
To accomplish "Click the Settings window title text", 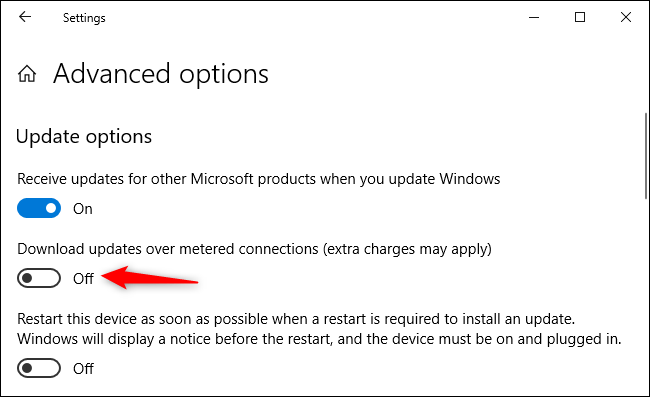I will (x=84, y=18).
